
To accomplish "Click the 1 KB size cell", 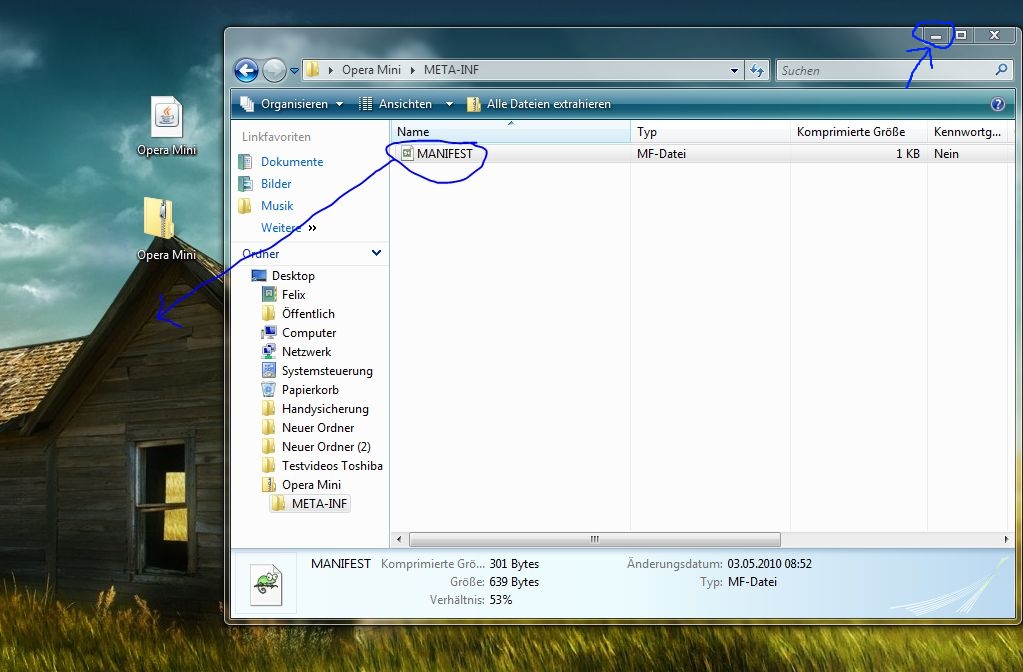I will tap(908, 154).
